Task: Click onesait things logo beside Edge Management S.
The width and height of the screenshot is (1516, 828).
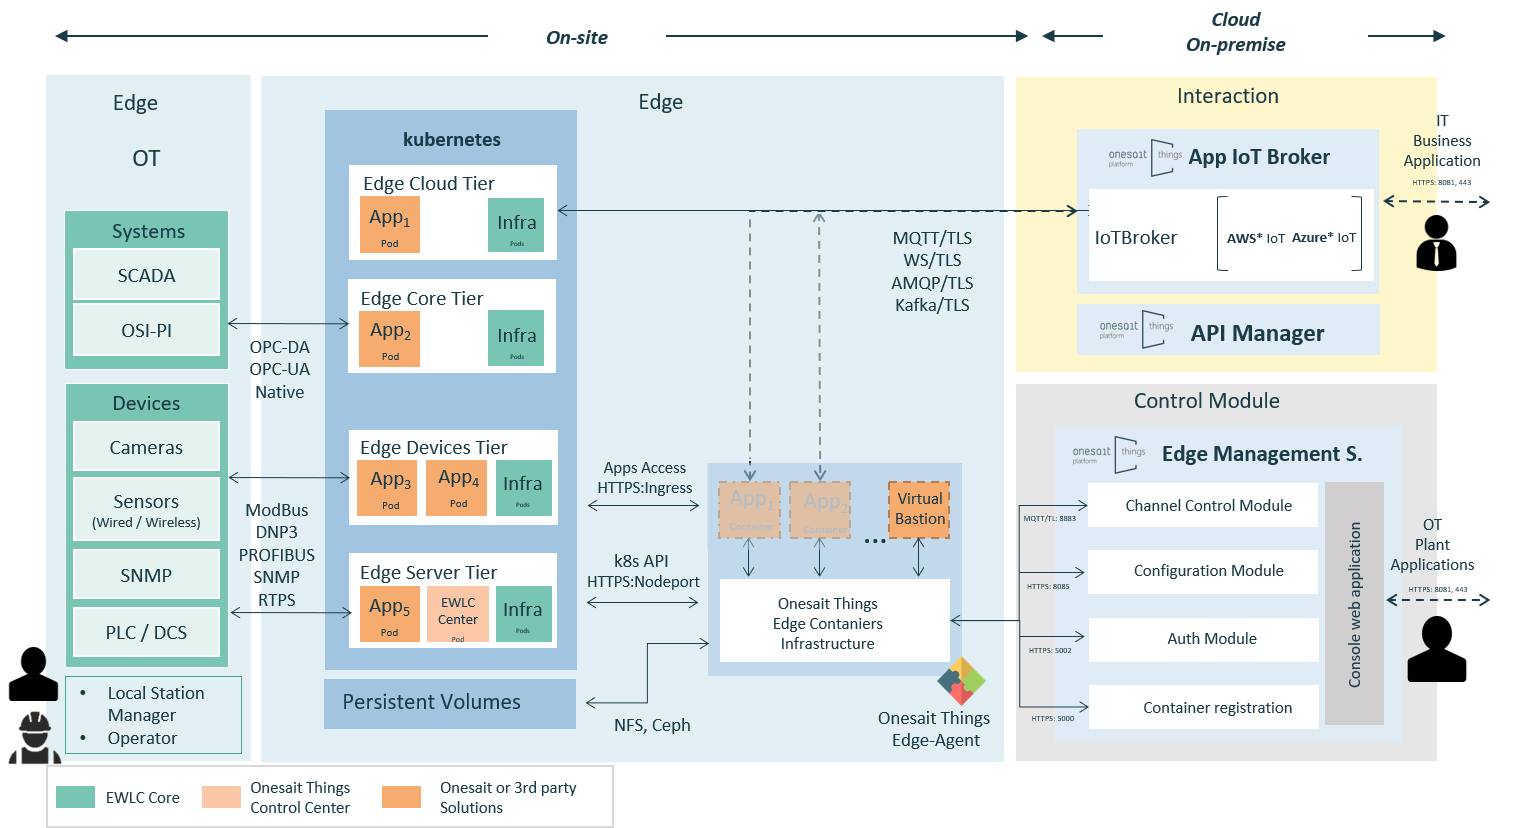Action: [x=1110, y=454]
